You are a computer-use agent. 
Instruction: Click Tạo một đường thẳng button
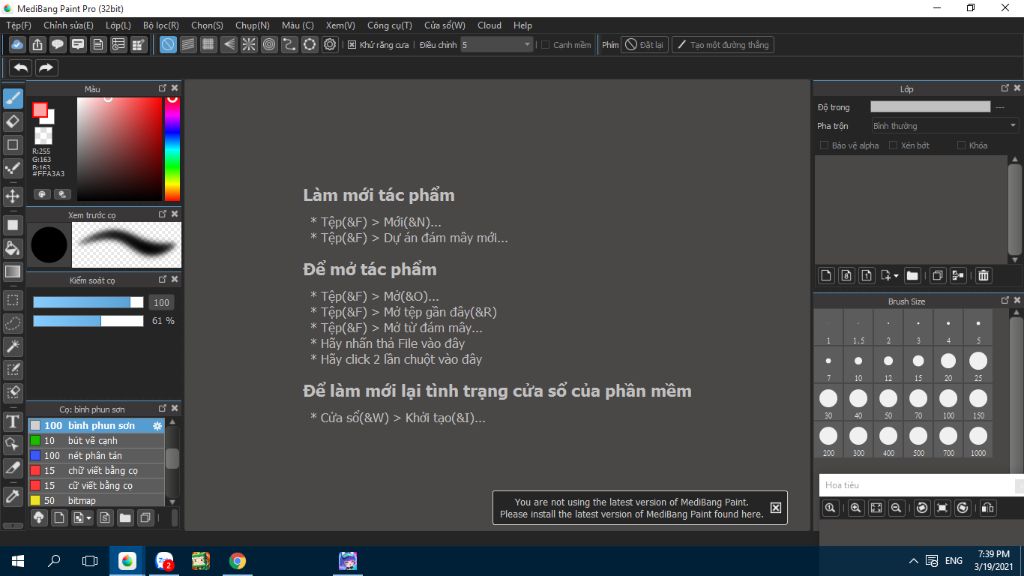723,45
